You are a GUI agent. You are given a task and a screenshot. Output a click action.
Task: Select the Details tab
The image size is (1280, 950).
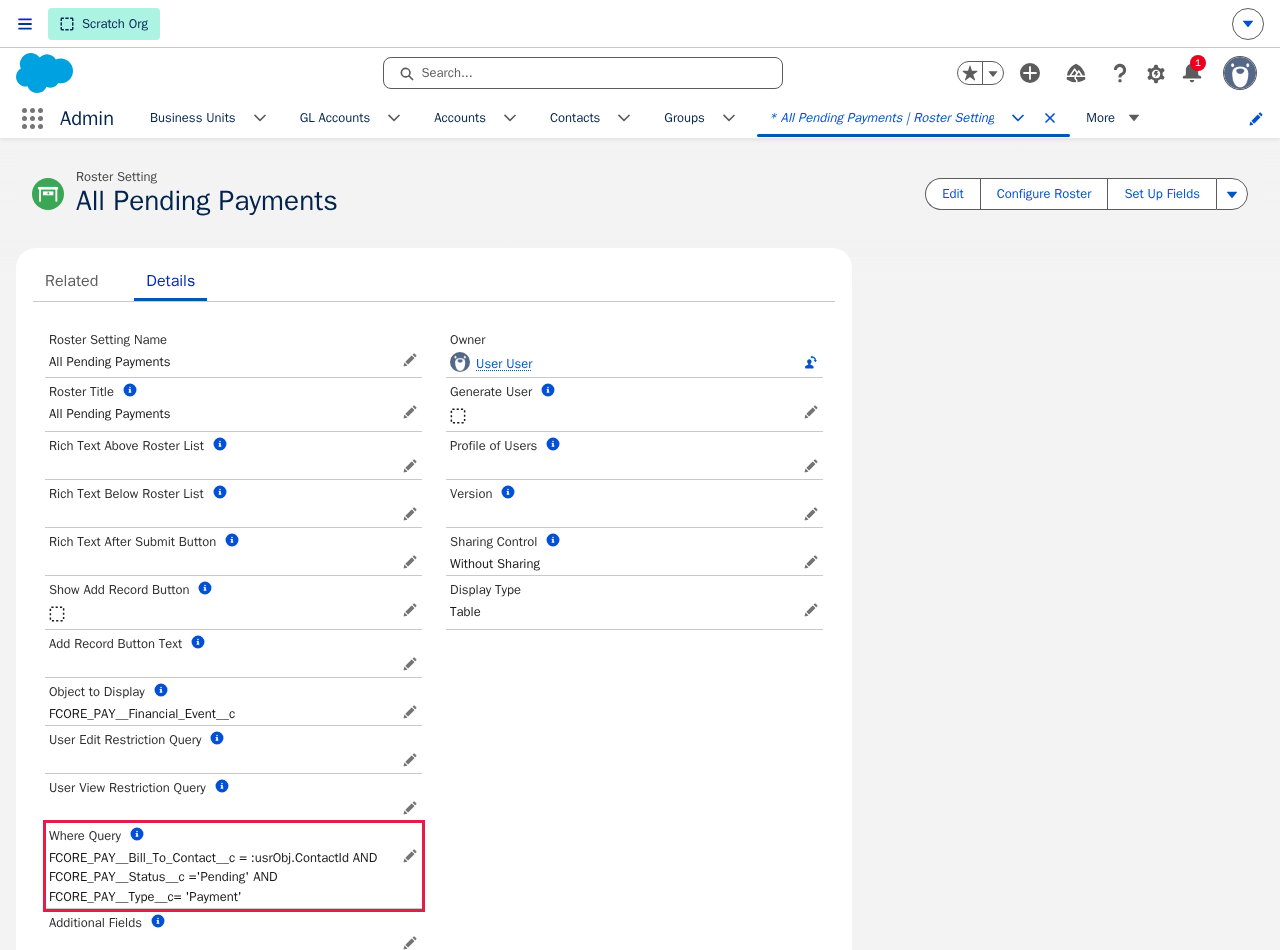click(x=171, y=281)
